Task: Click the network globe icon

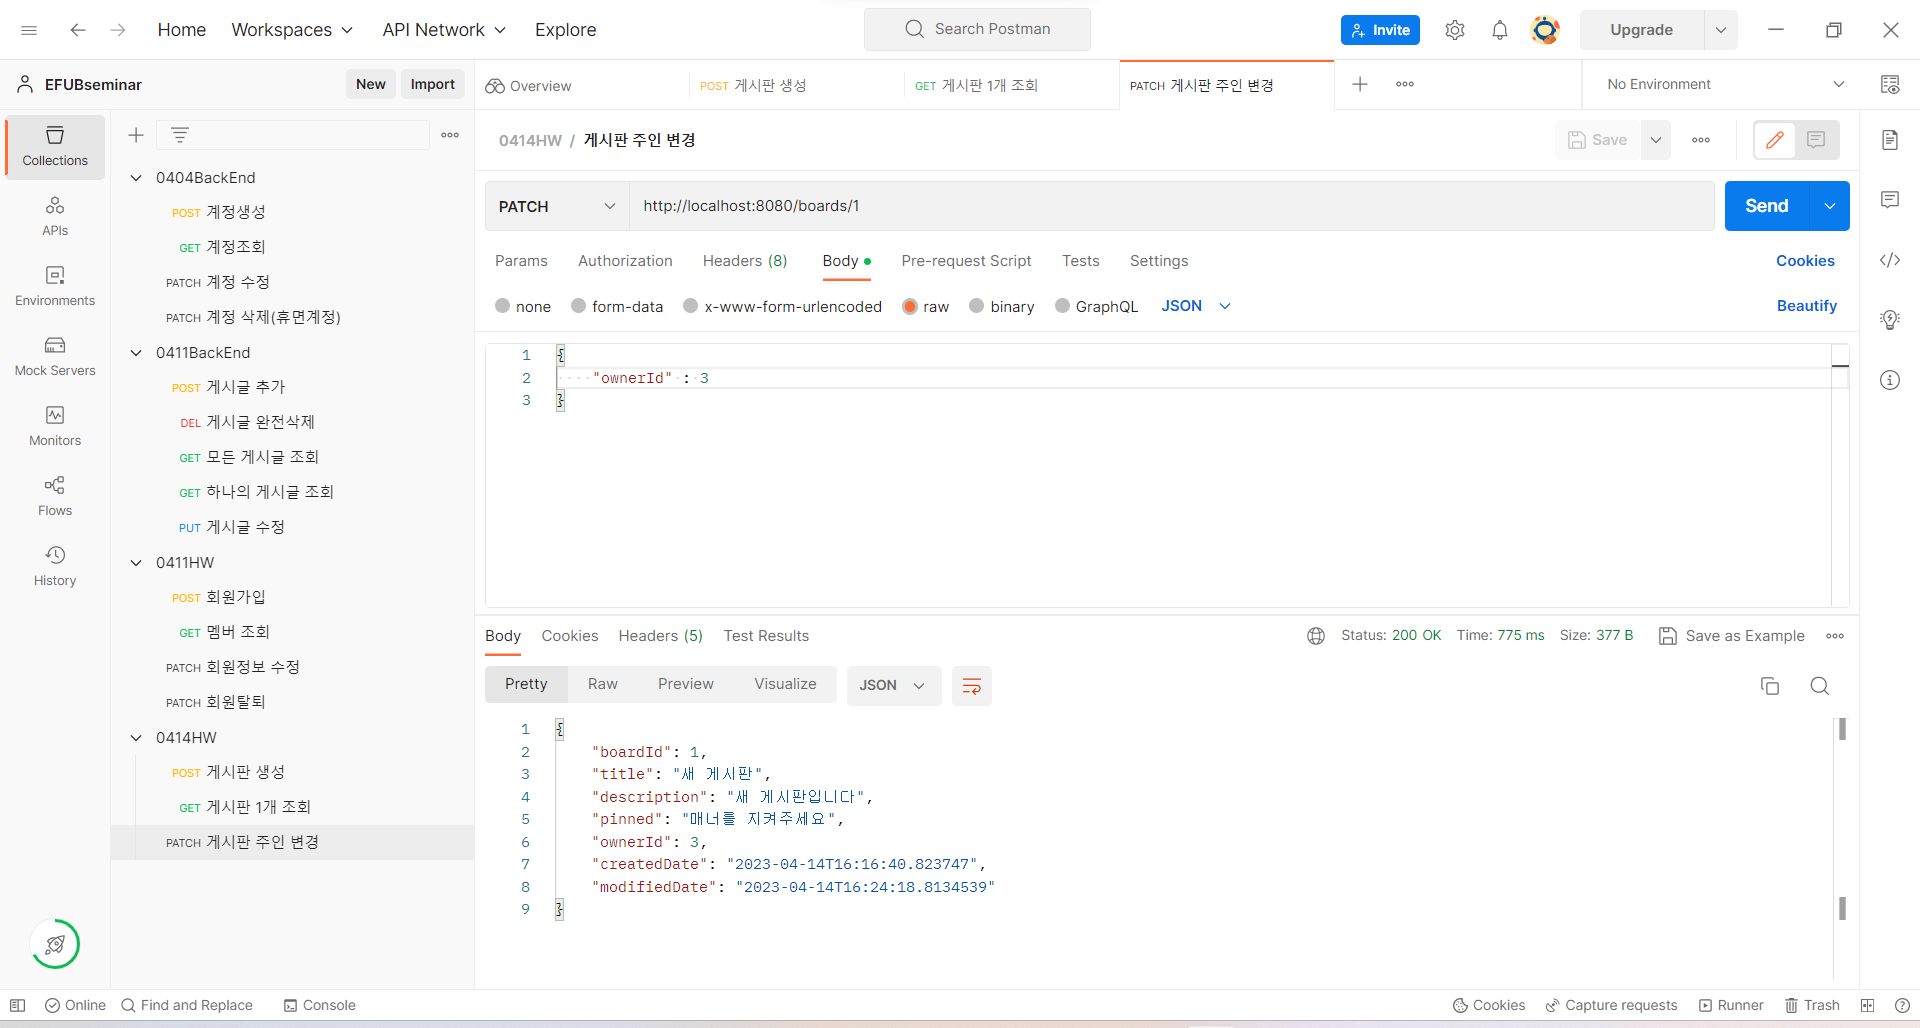Action: [1316, 636]
